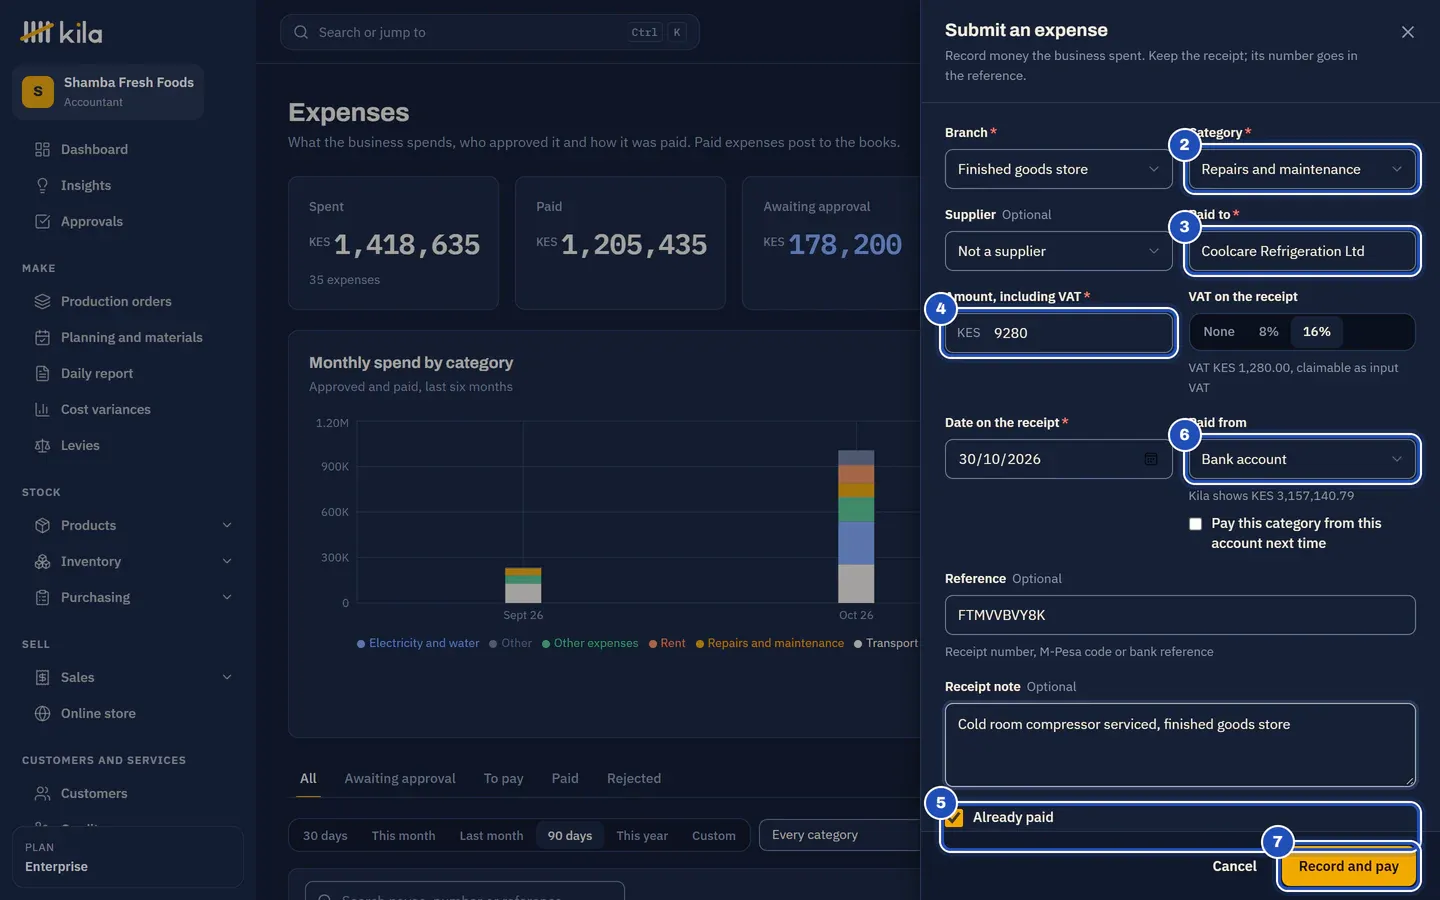Open the Paid from dropdown
Image resolution: width=1440 pixels, height=900 pixels.
tap(1302, 459)
